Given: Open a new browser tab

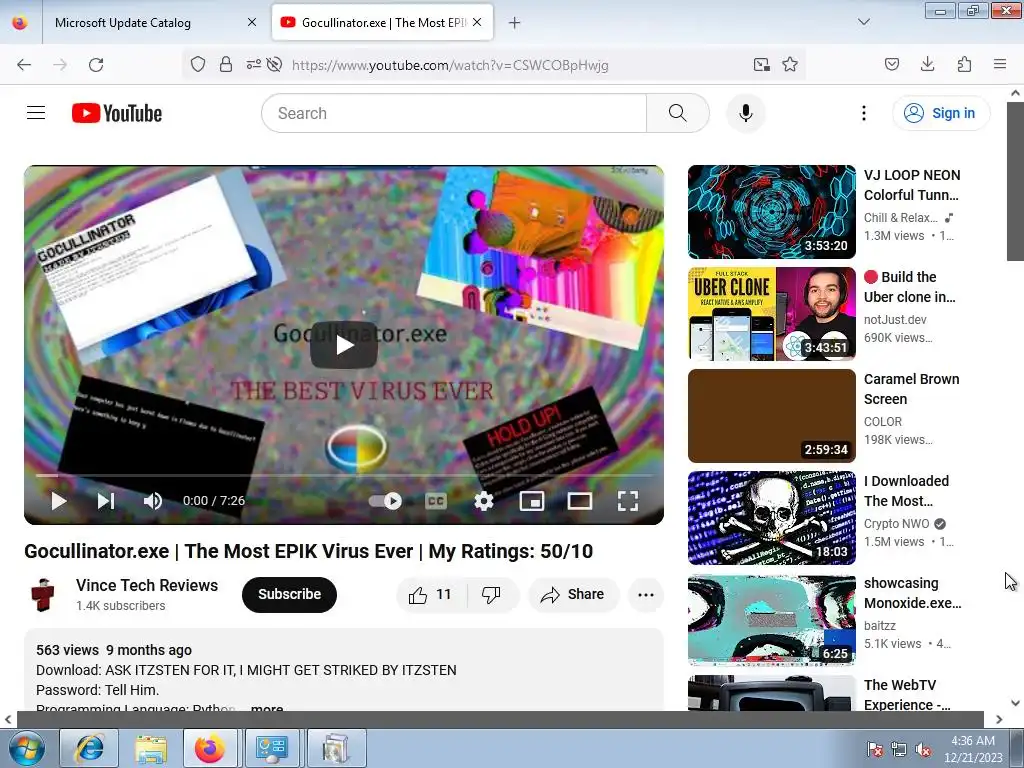Looking at the screenshot, I should [515, 23].
